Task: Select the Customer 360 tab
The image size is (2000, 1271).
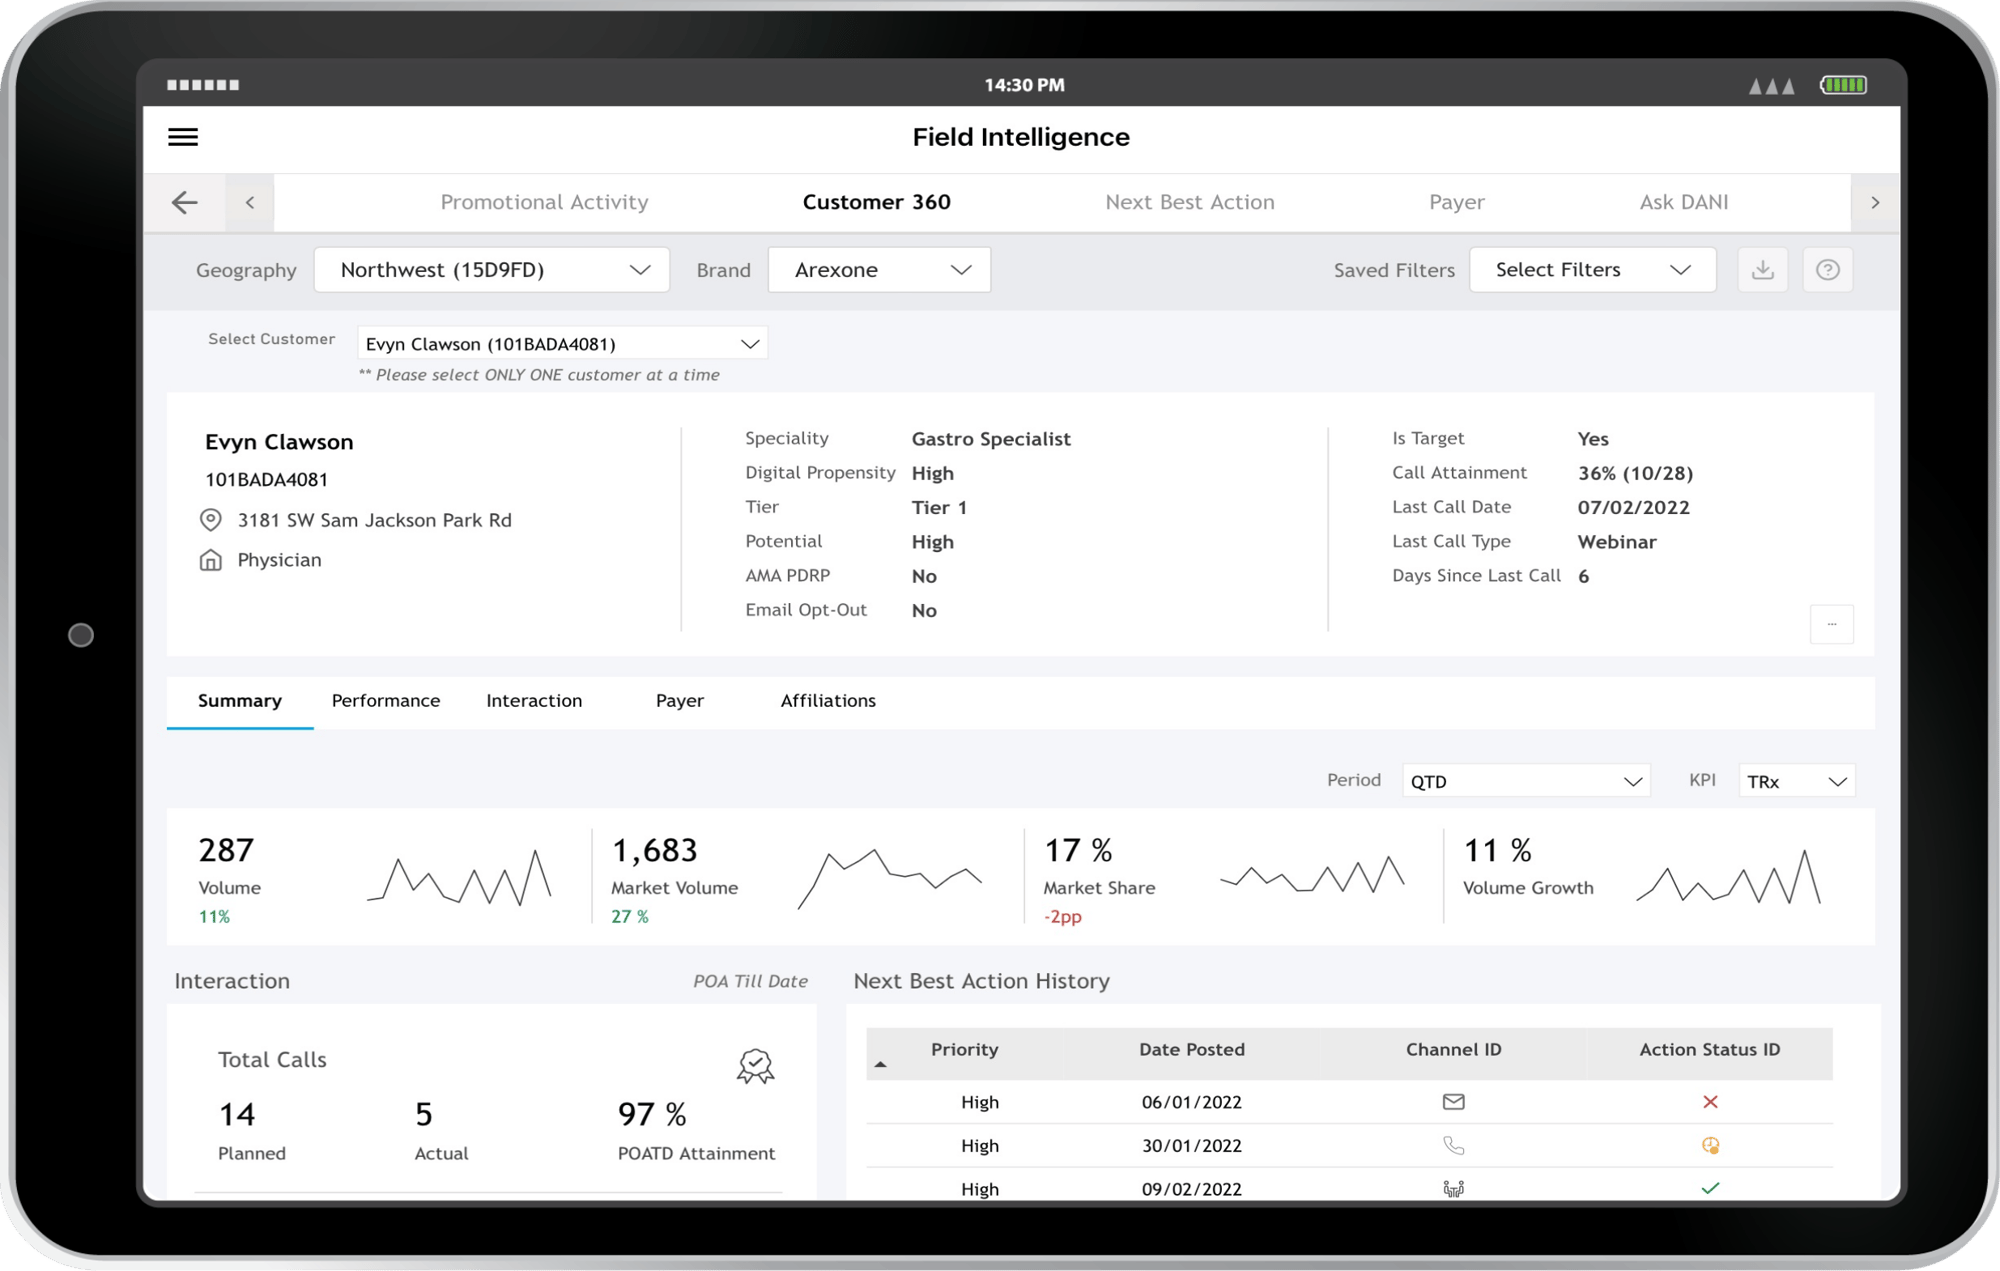Action: coord(876,202)
